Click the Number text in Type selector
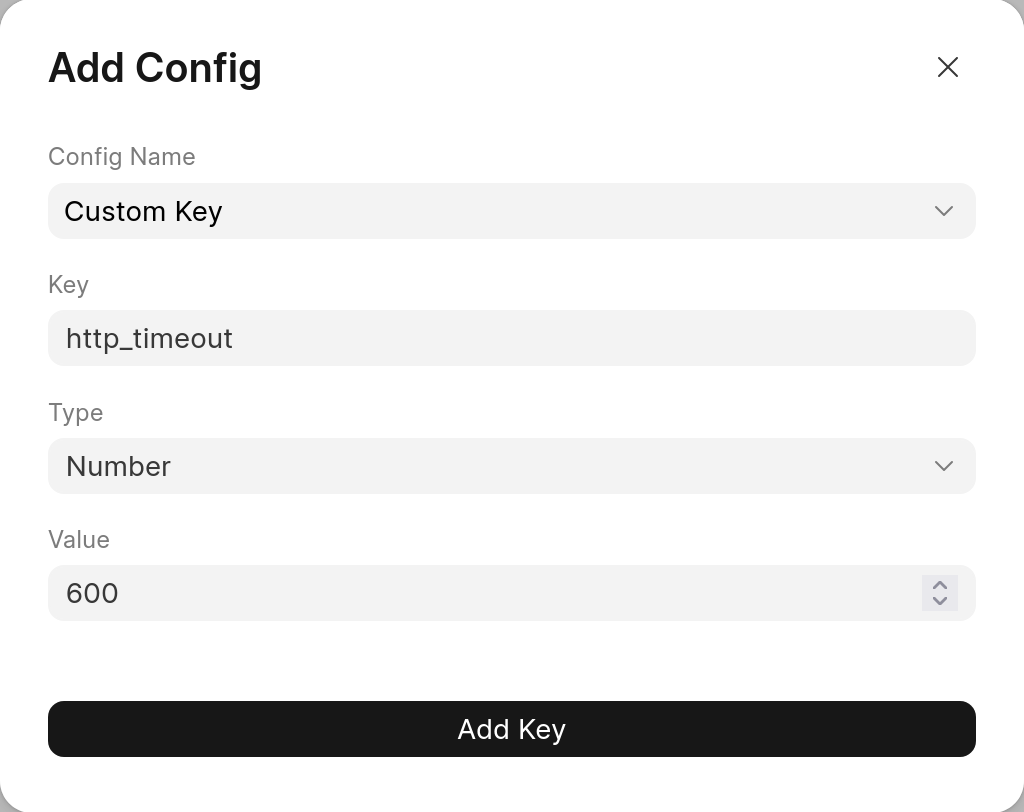Image resolution: width=1024 pixels, height=812 pixels. pos(118,466)
